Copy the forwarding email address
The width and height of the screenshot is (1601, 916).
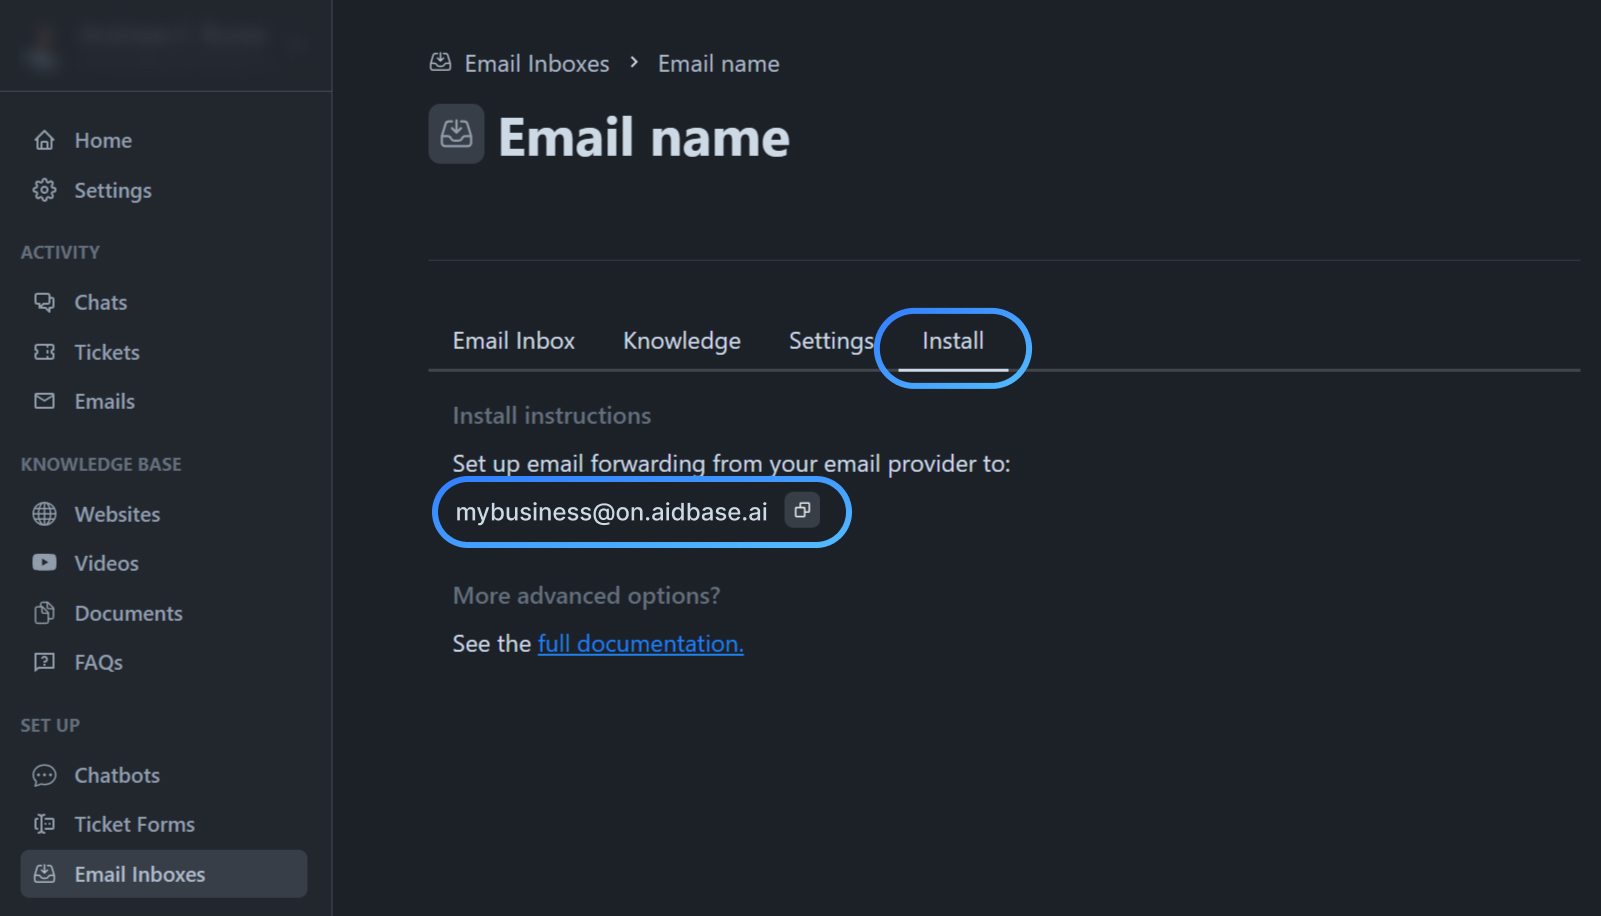coord(801,510)
